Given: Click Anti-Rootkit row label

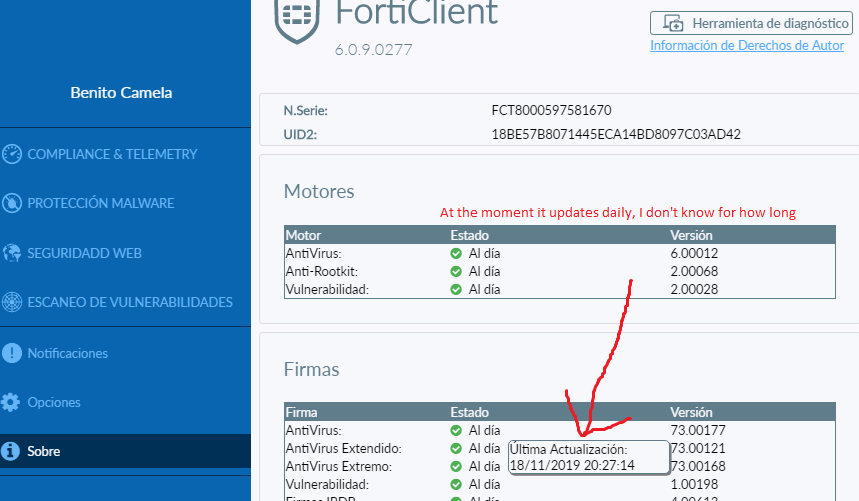Looking at the screenshot, I should pyautogui.click(x=322, y=272).
